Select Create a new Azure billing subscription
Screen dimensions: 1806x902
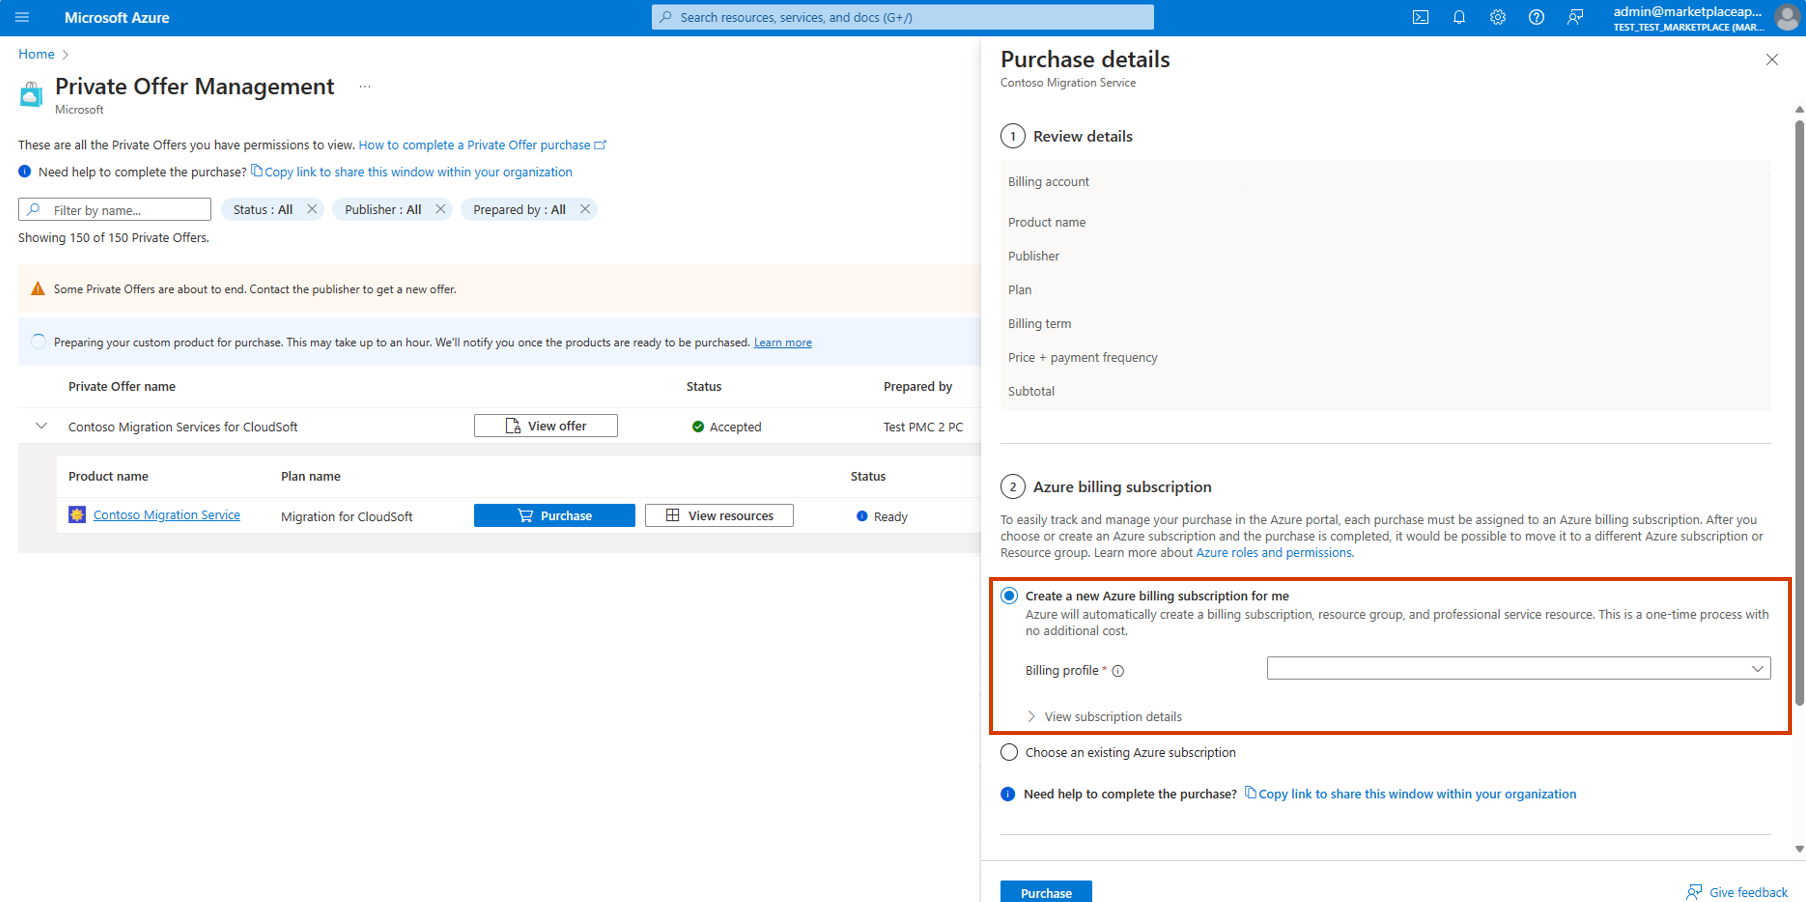[1009, 594]
